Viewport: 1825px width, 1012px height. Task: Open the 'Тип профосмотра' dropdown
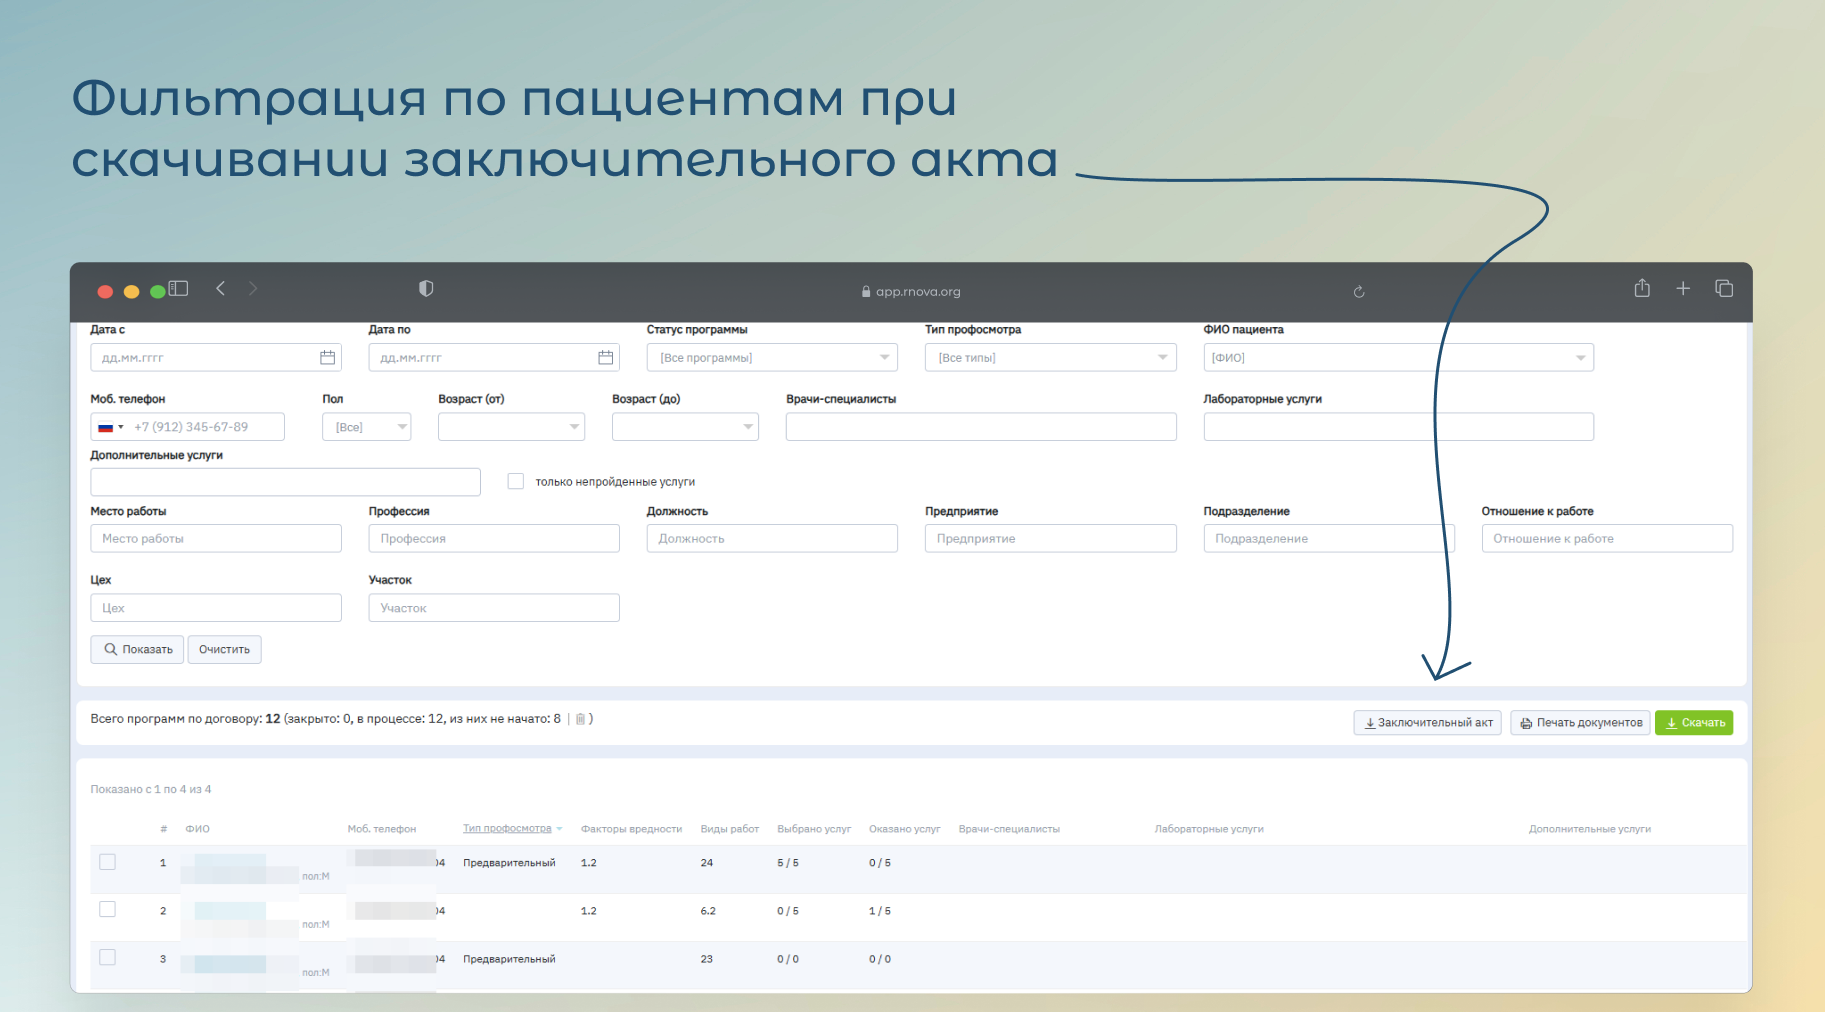pyautogui.click(x=1050, y=358)
